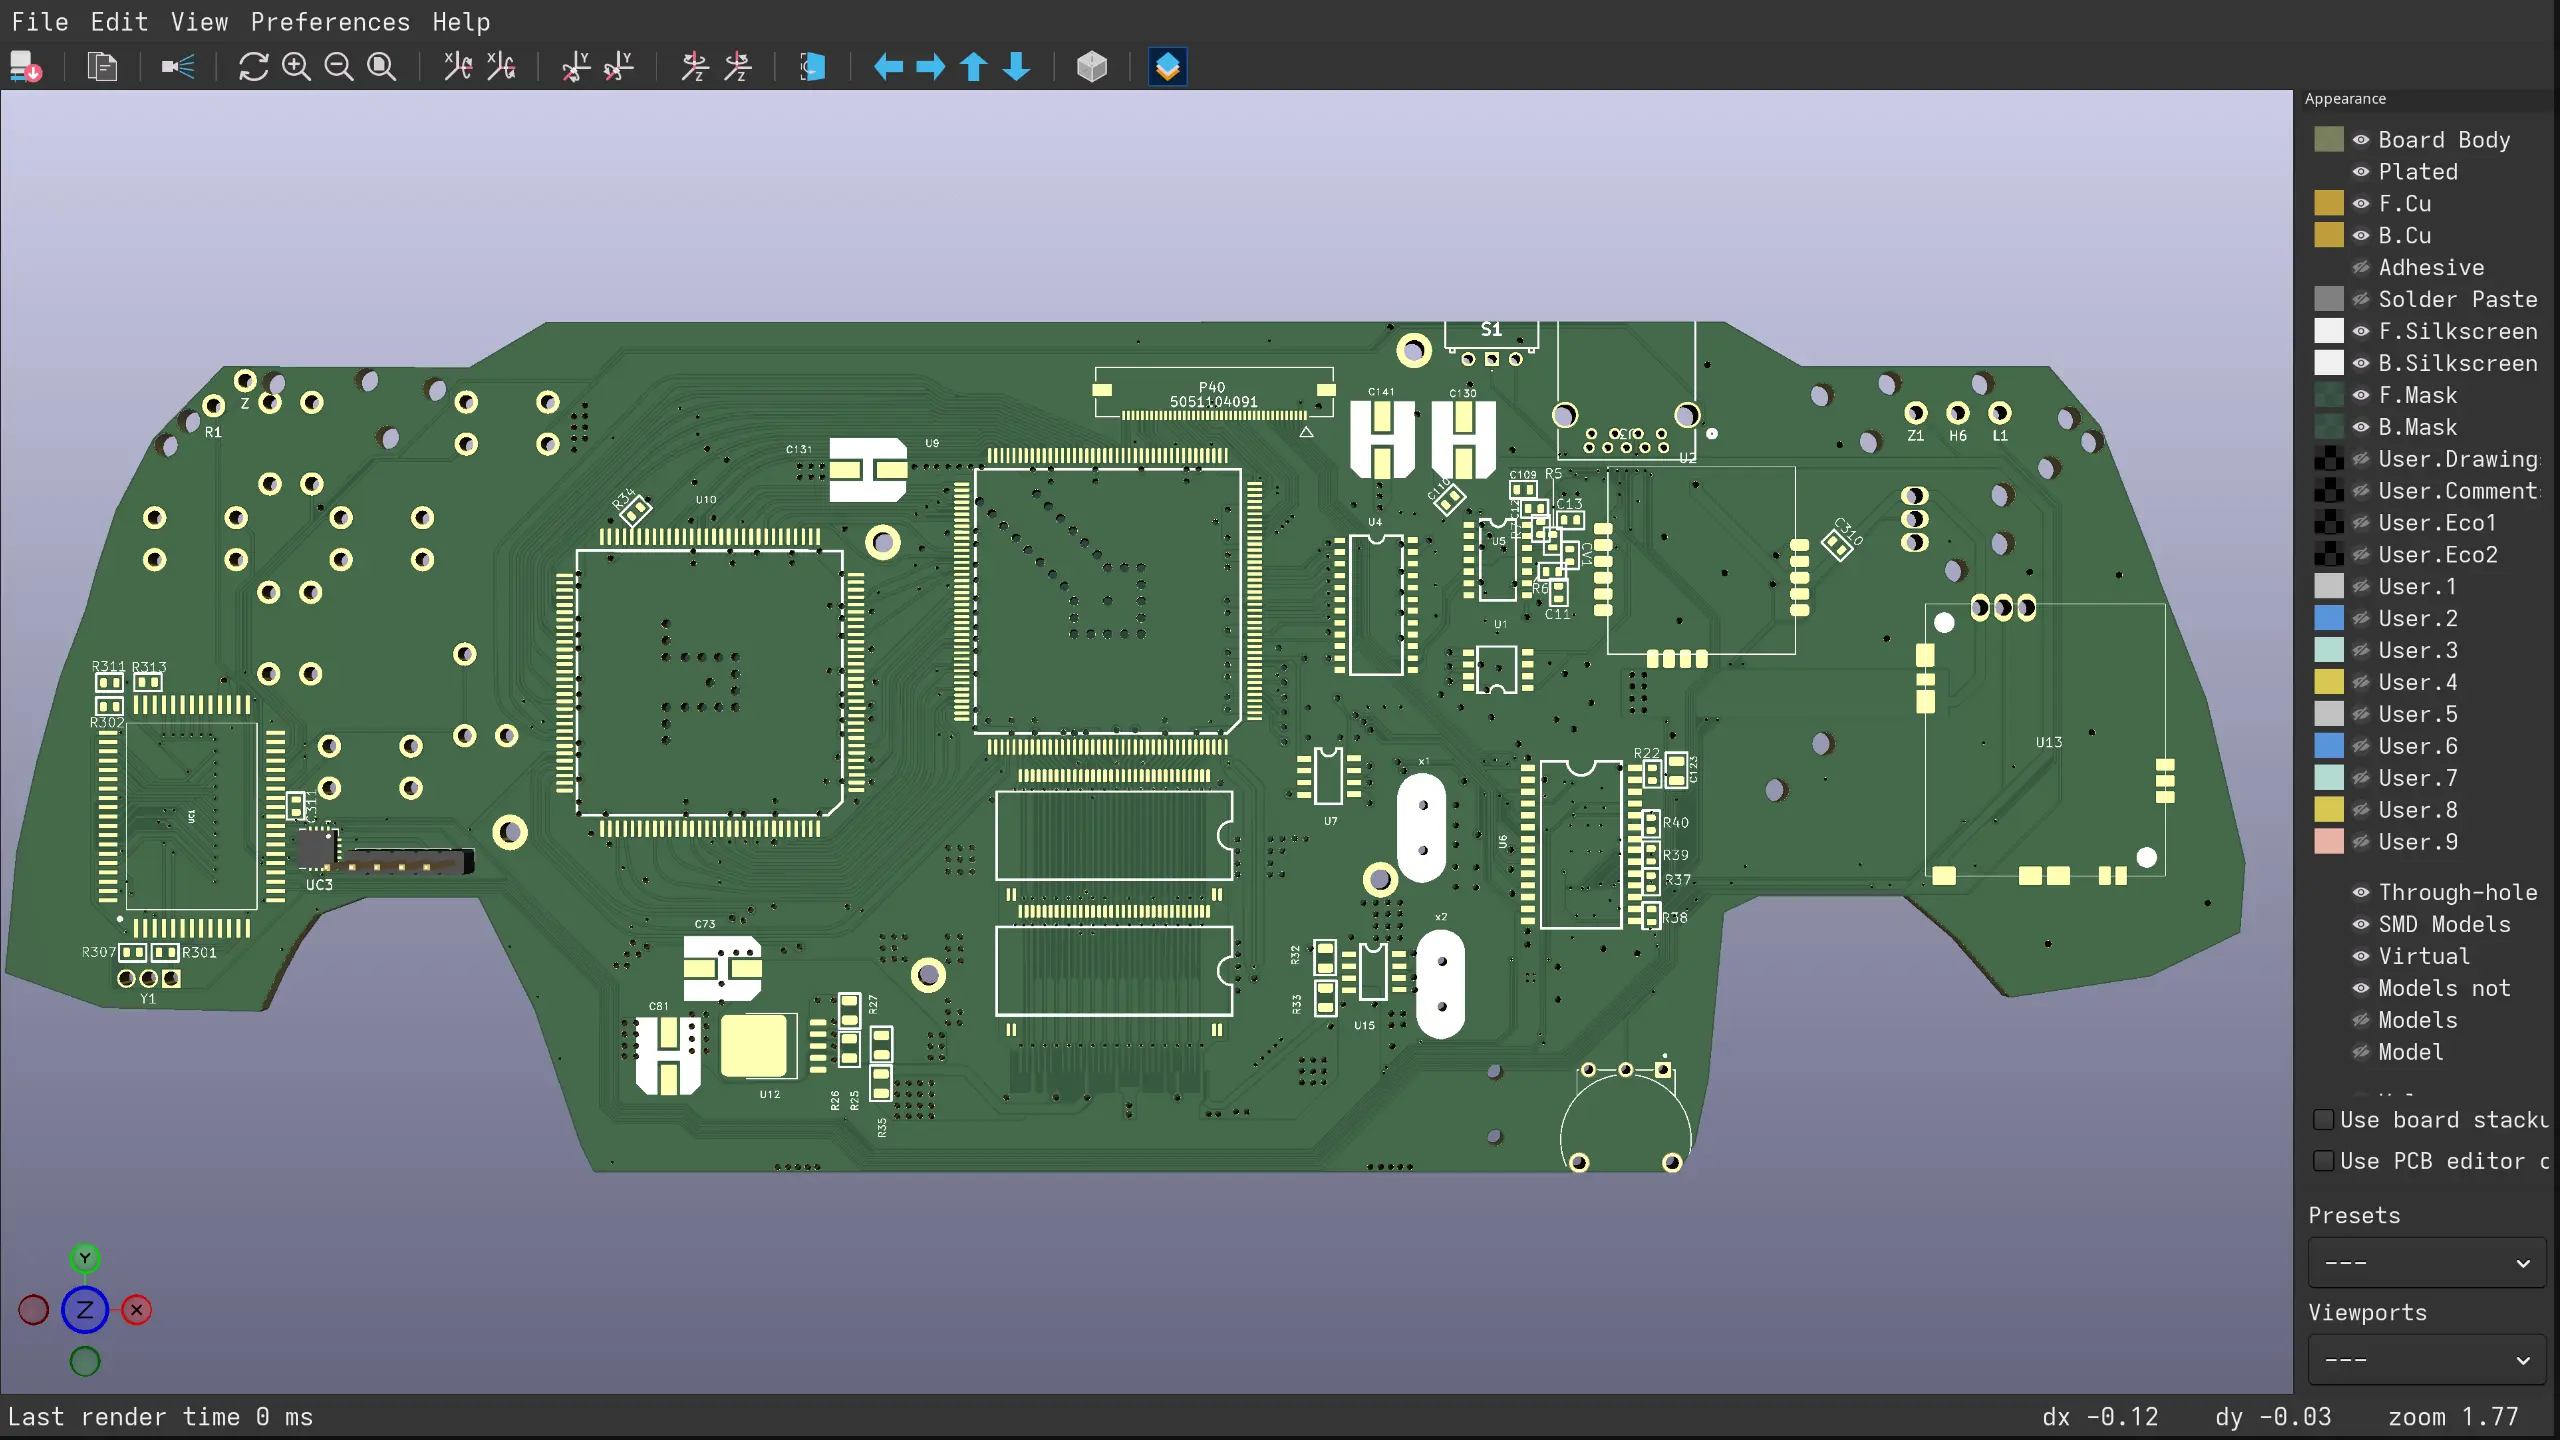Open the View menu
The image size is (2560, 1440).
(x=199, y=22)
